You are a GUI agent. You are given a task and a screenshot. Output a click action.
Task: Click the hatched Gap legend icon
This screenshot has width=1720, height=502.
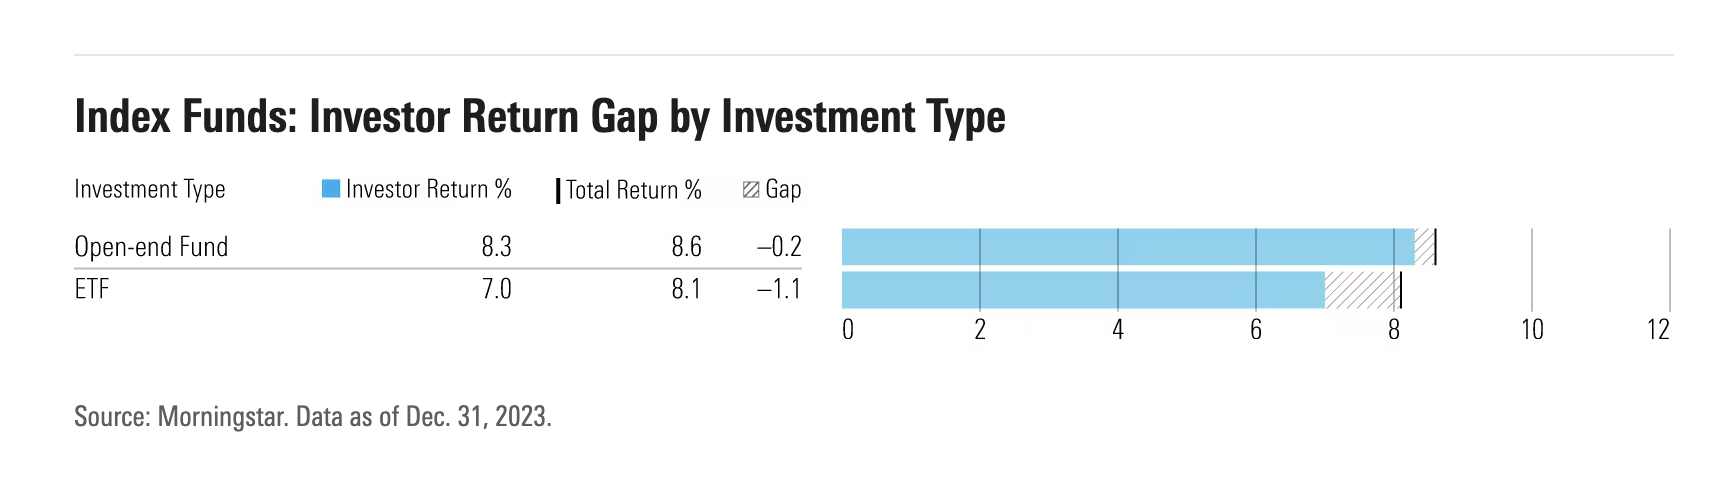tap(751, 190)
